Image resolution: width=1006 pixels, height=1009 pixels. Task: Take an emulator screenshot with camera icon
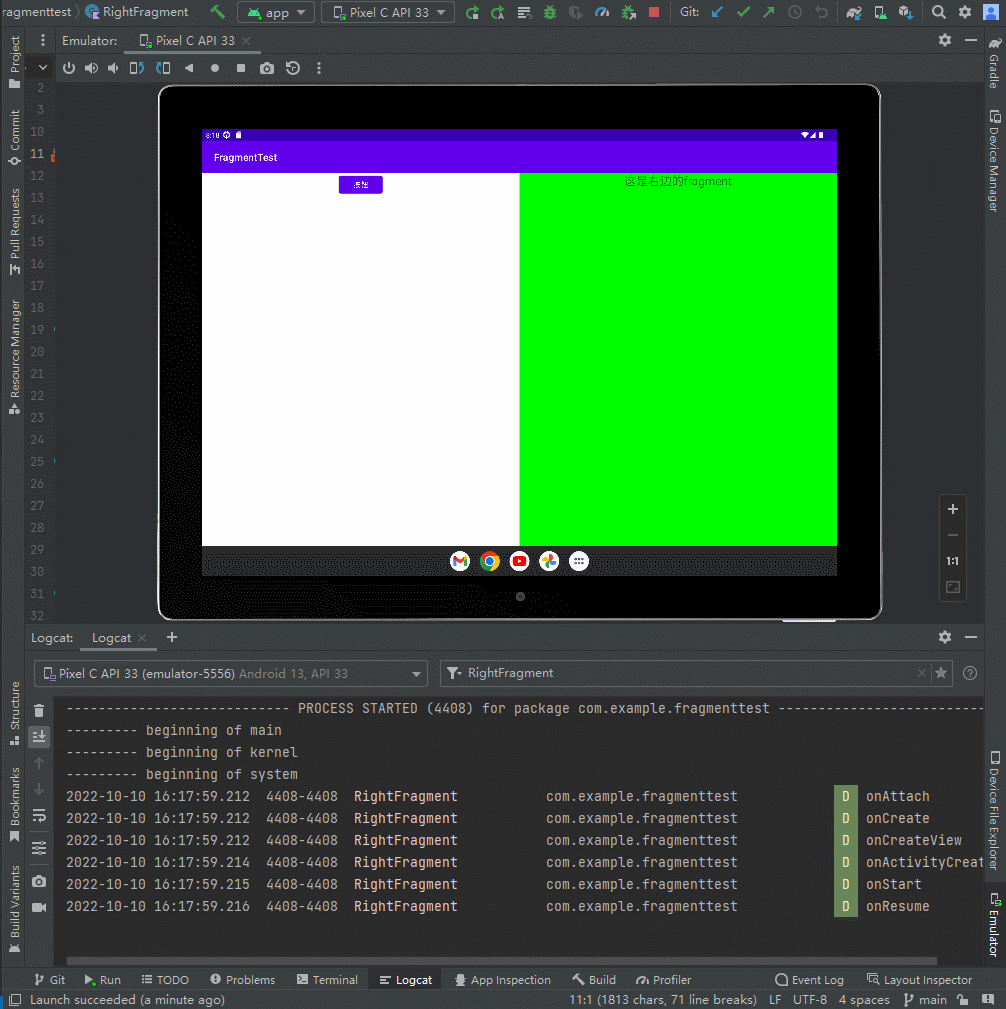pyautogui.click(x=267, y=68)
